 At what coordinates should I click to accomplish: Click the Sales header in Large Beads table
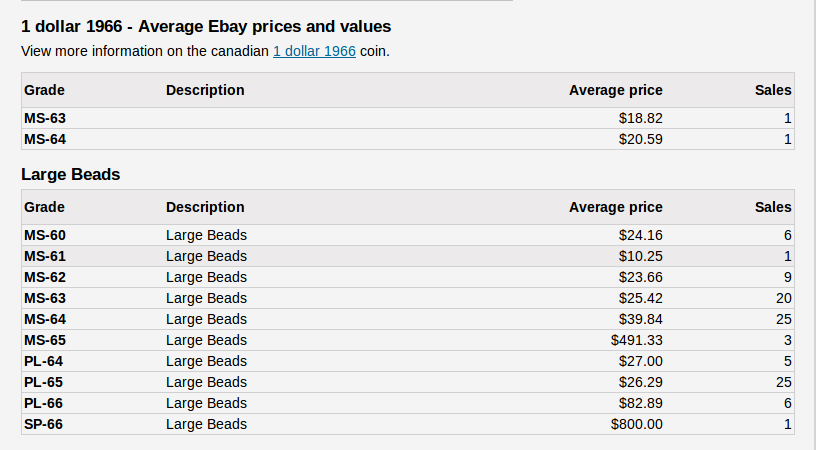tap(773, 207)
